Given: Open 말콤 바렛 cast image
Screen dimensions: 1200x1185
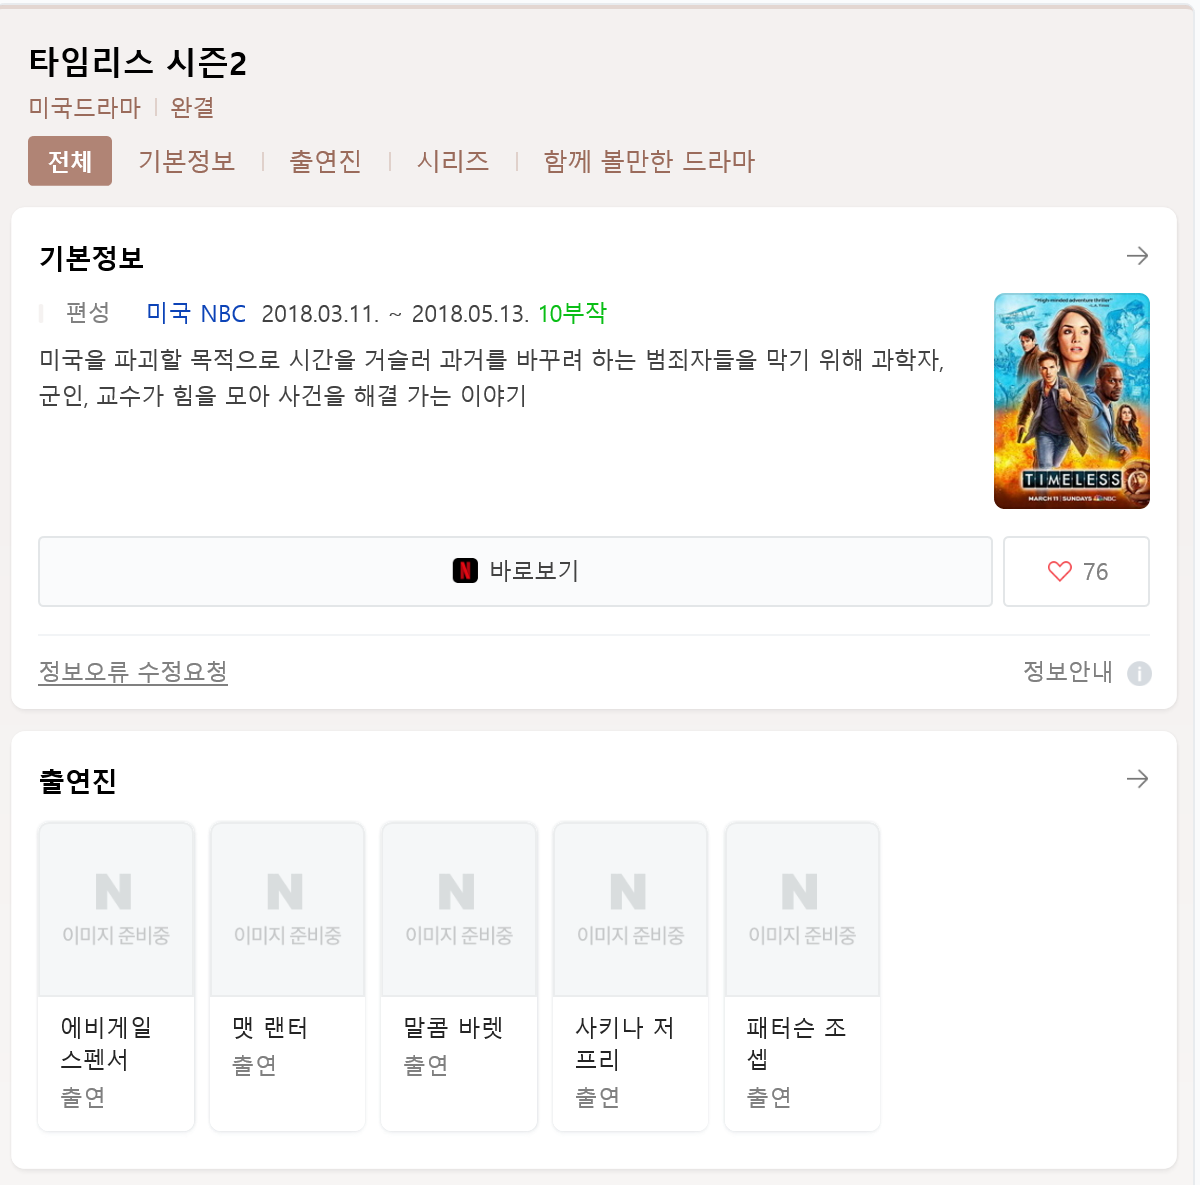Looking at the screenshot, I should click(459, 909).
